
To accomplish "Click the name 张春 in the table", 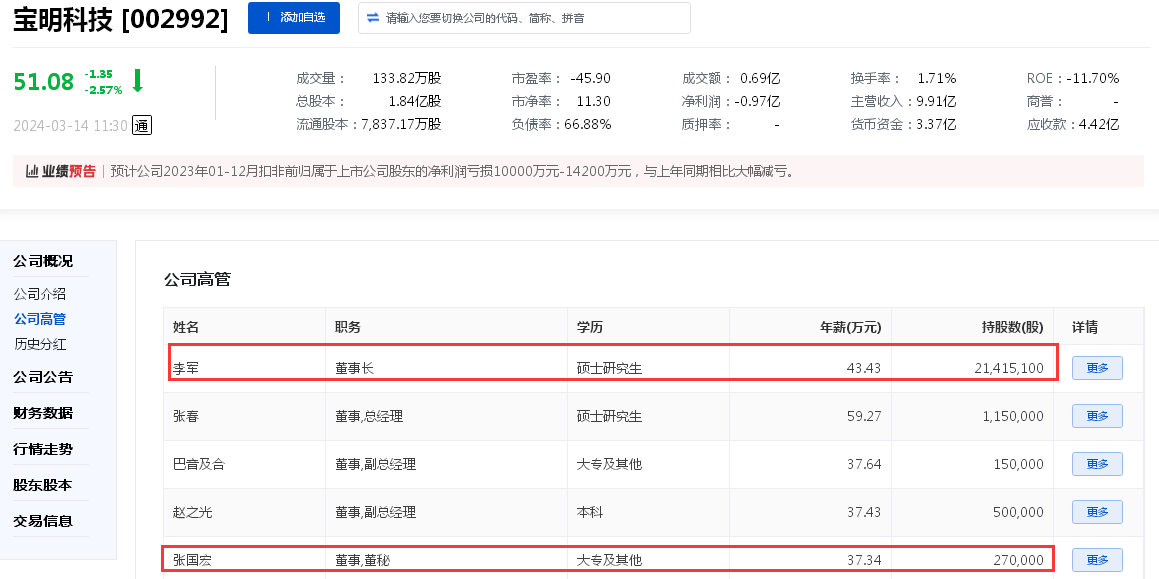I will click(x=186, y=416).
